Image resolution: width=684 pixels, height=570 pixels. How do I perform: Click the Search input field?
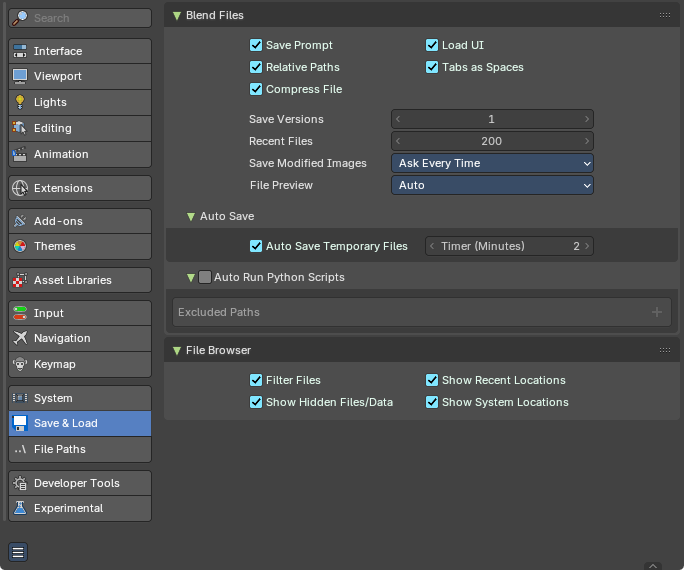point(80,18)
